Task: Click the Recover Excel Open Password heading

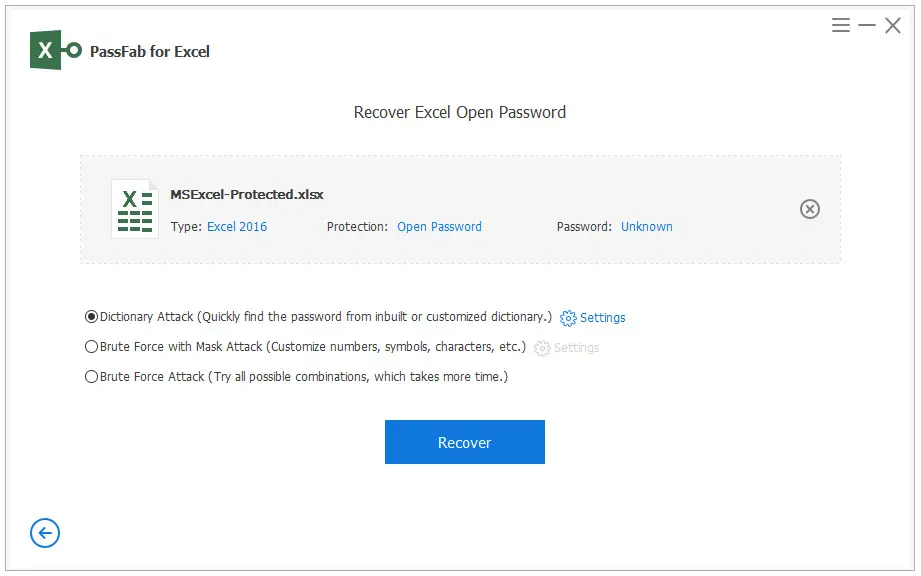Action: (x=460, y=112)
